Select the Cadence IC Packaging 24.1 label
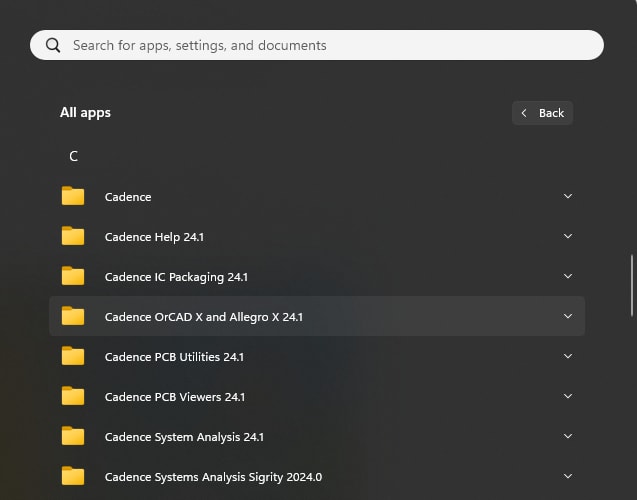The width and height of the screenshot is (637, 500). [176, 277]
